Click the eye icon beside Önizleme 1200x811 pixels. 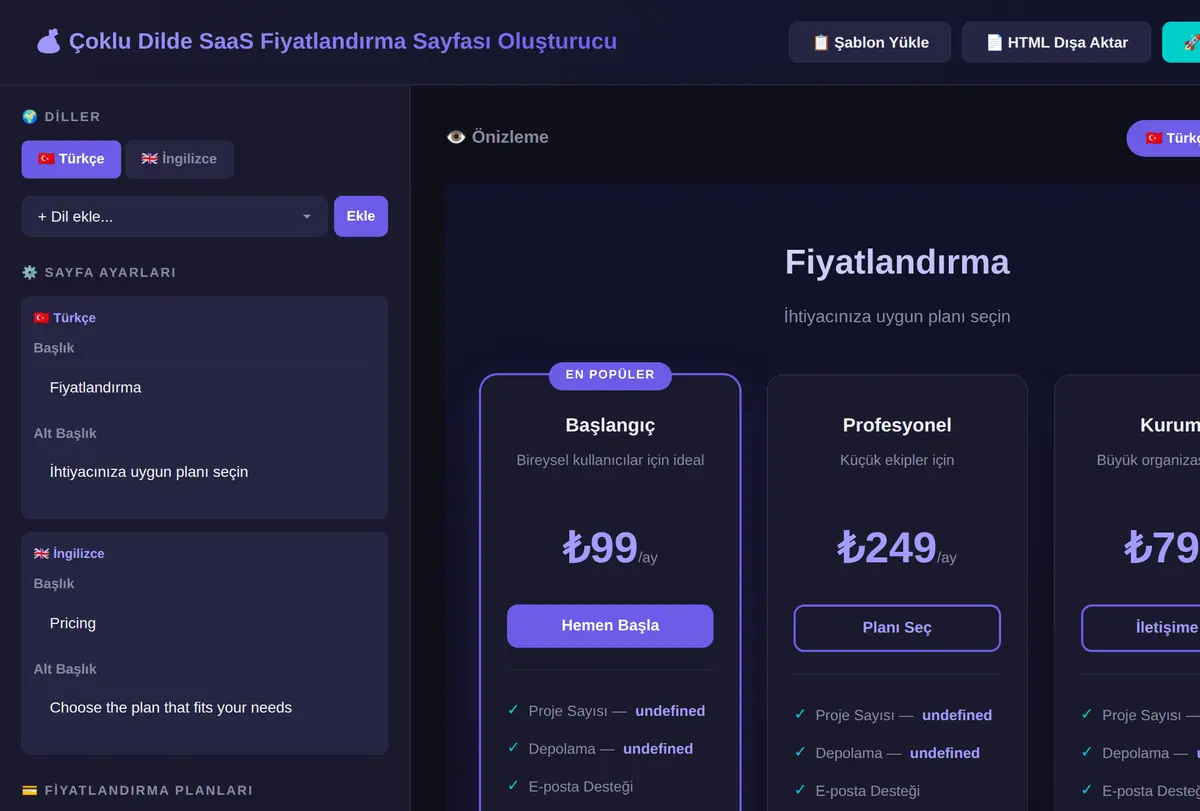point(456,137)
